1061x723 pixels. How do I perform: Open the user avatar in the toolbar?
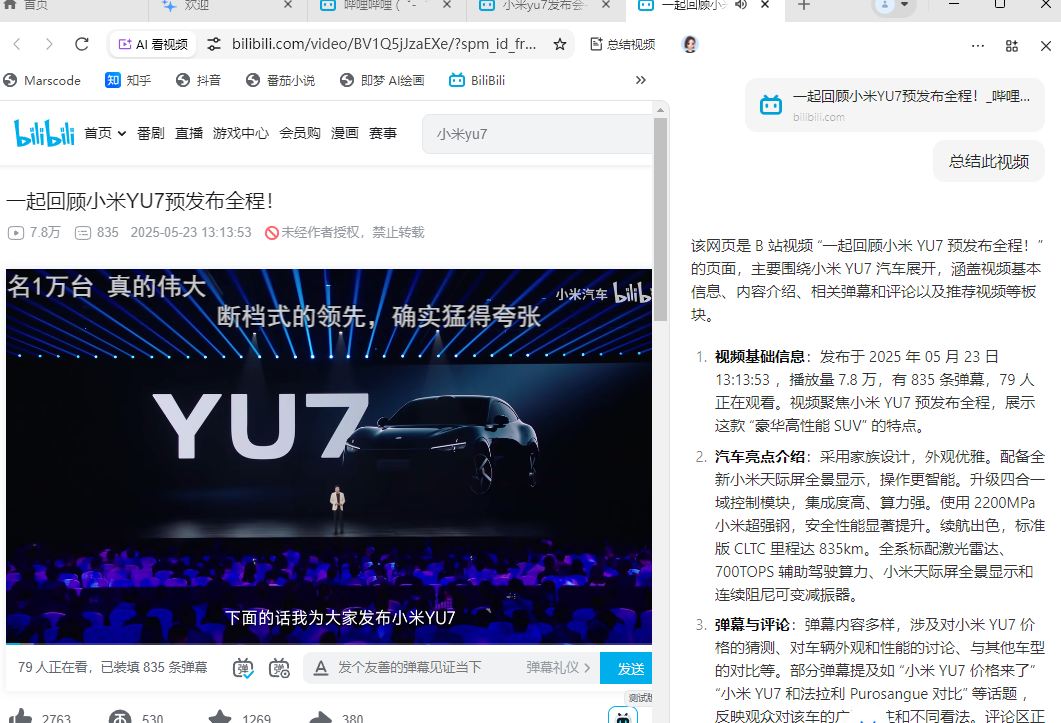click(x=690, y=45)
